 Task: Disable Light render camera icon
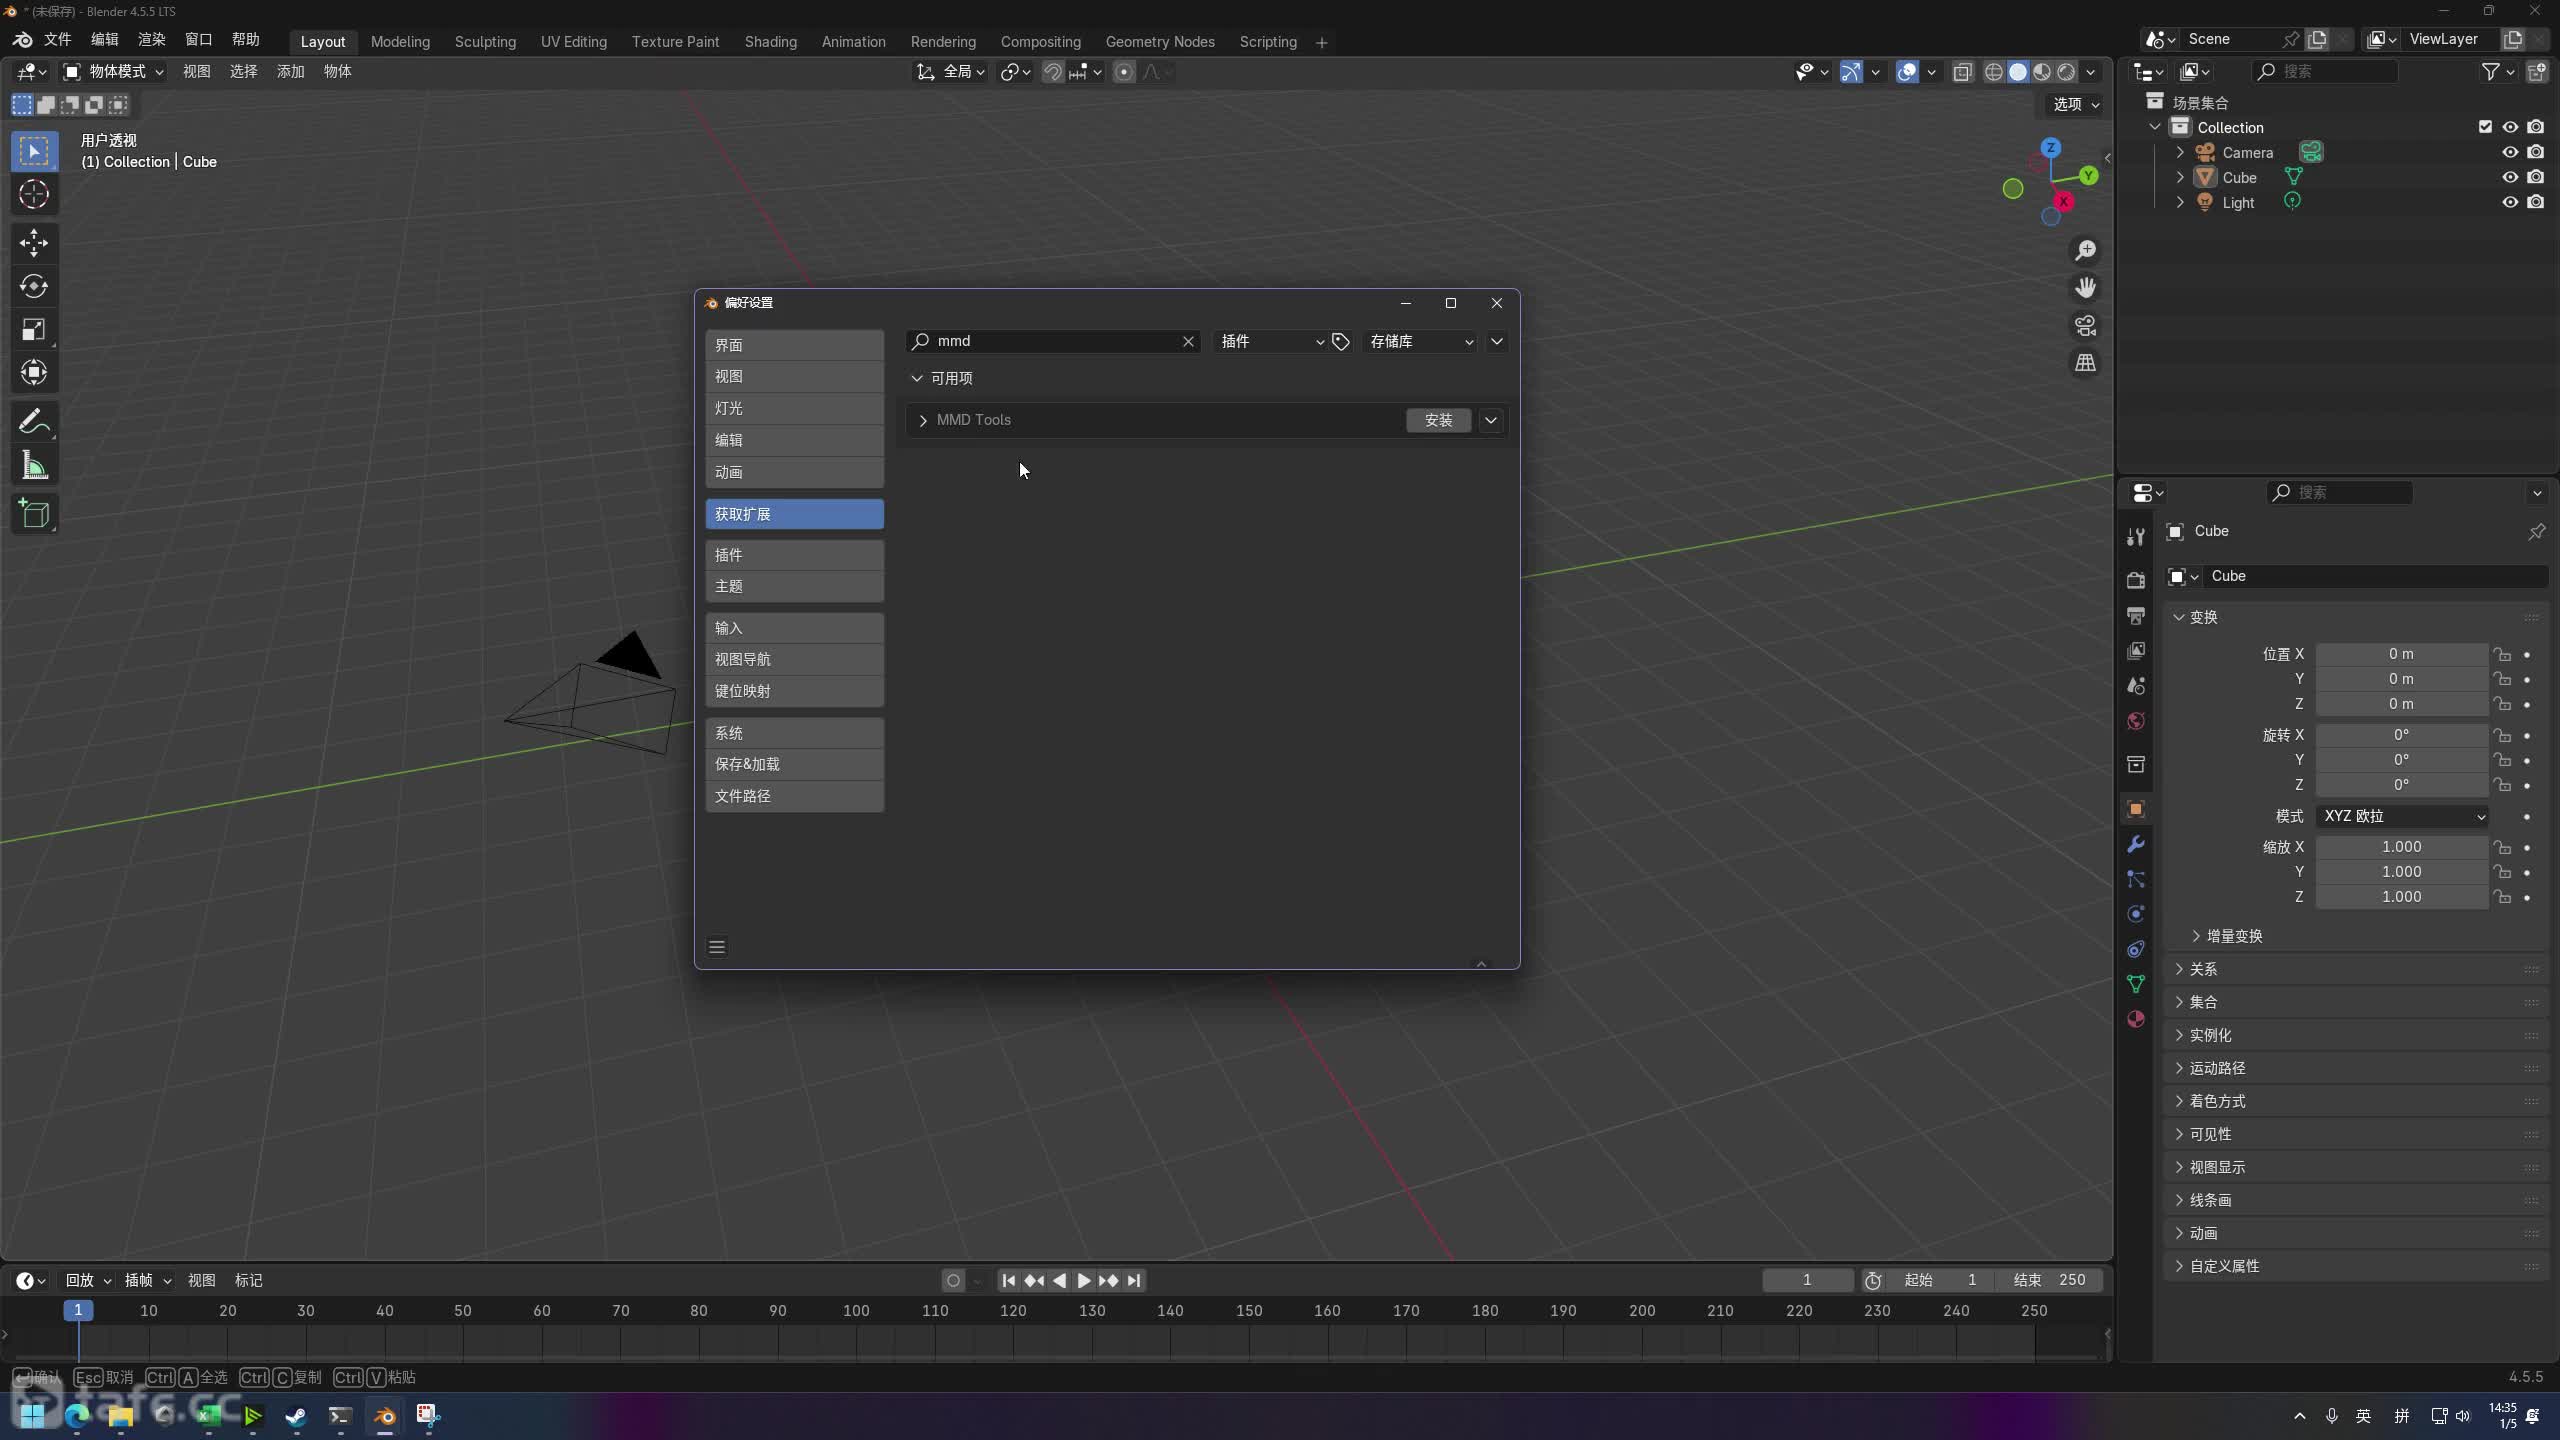pyautogui.click(x=2535, y=202)
